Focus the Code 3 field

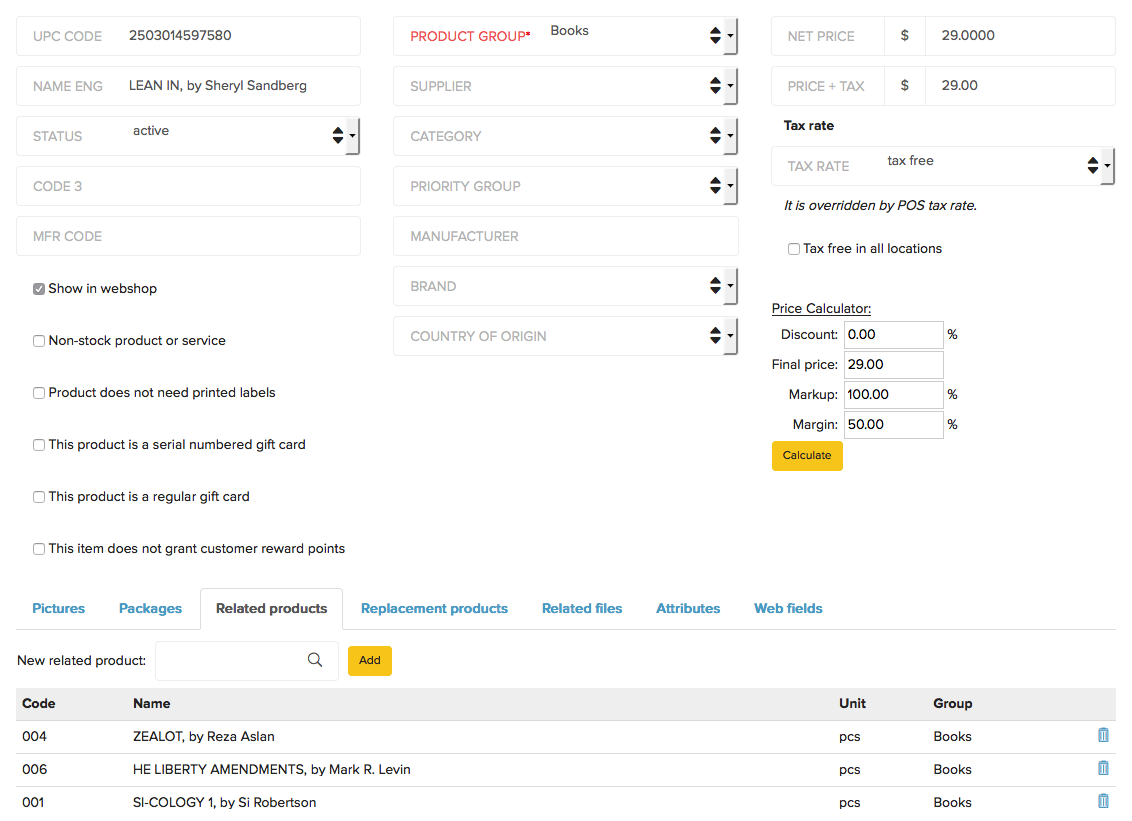point(188,186)
